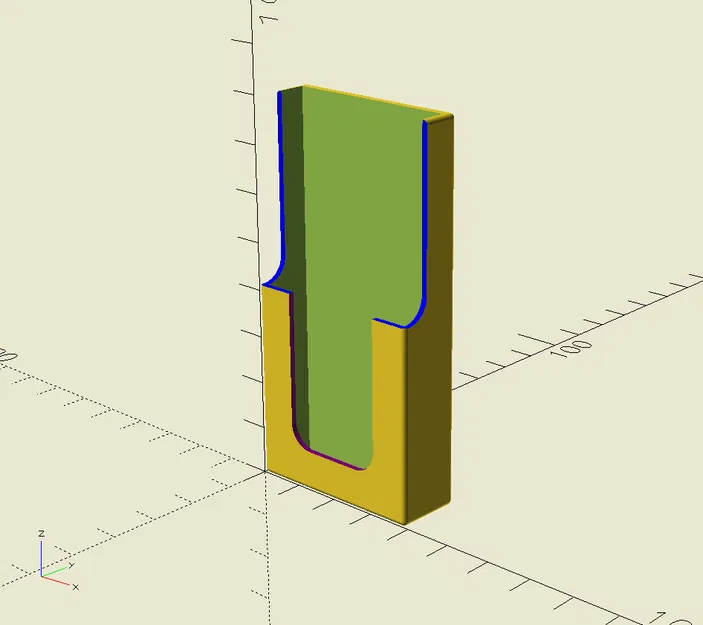Click the "100" tick label on the right axis
The height and width of the screenshot is (625, 703).
572,348
